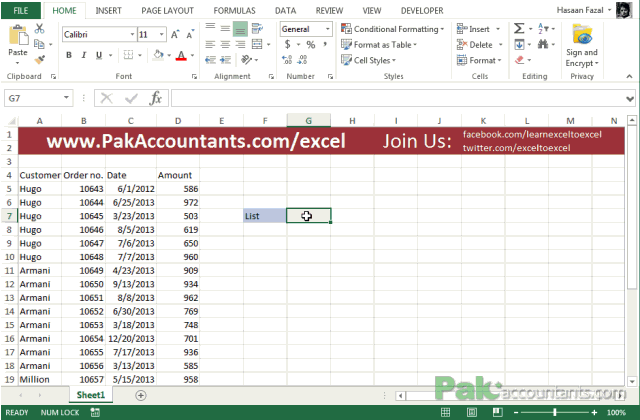Click the zoom slider handle
Image resolution: width=640 pixels, height=420 pixels.
[555, 412]
